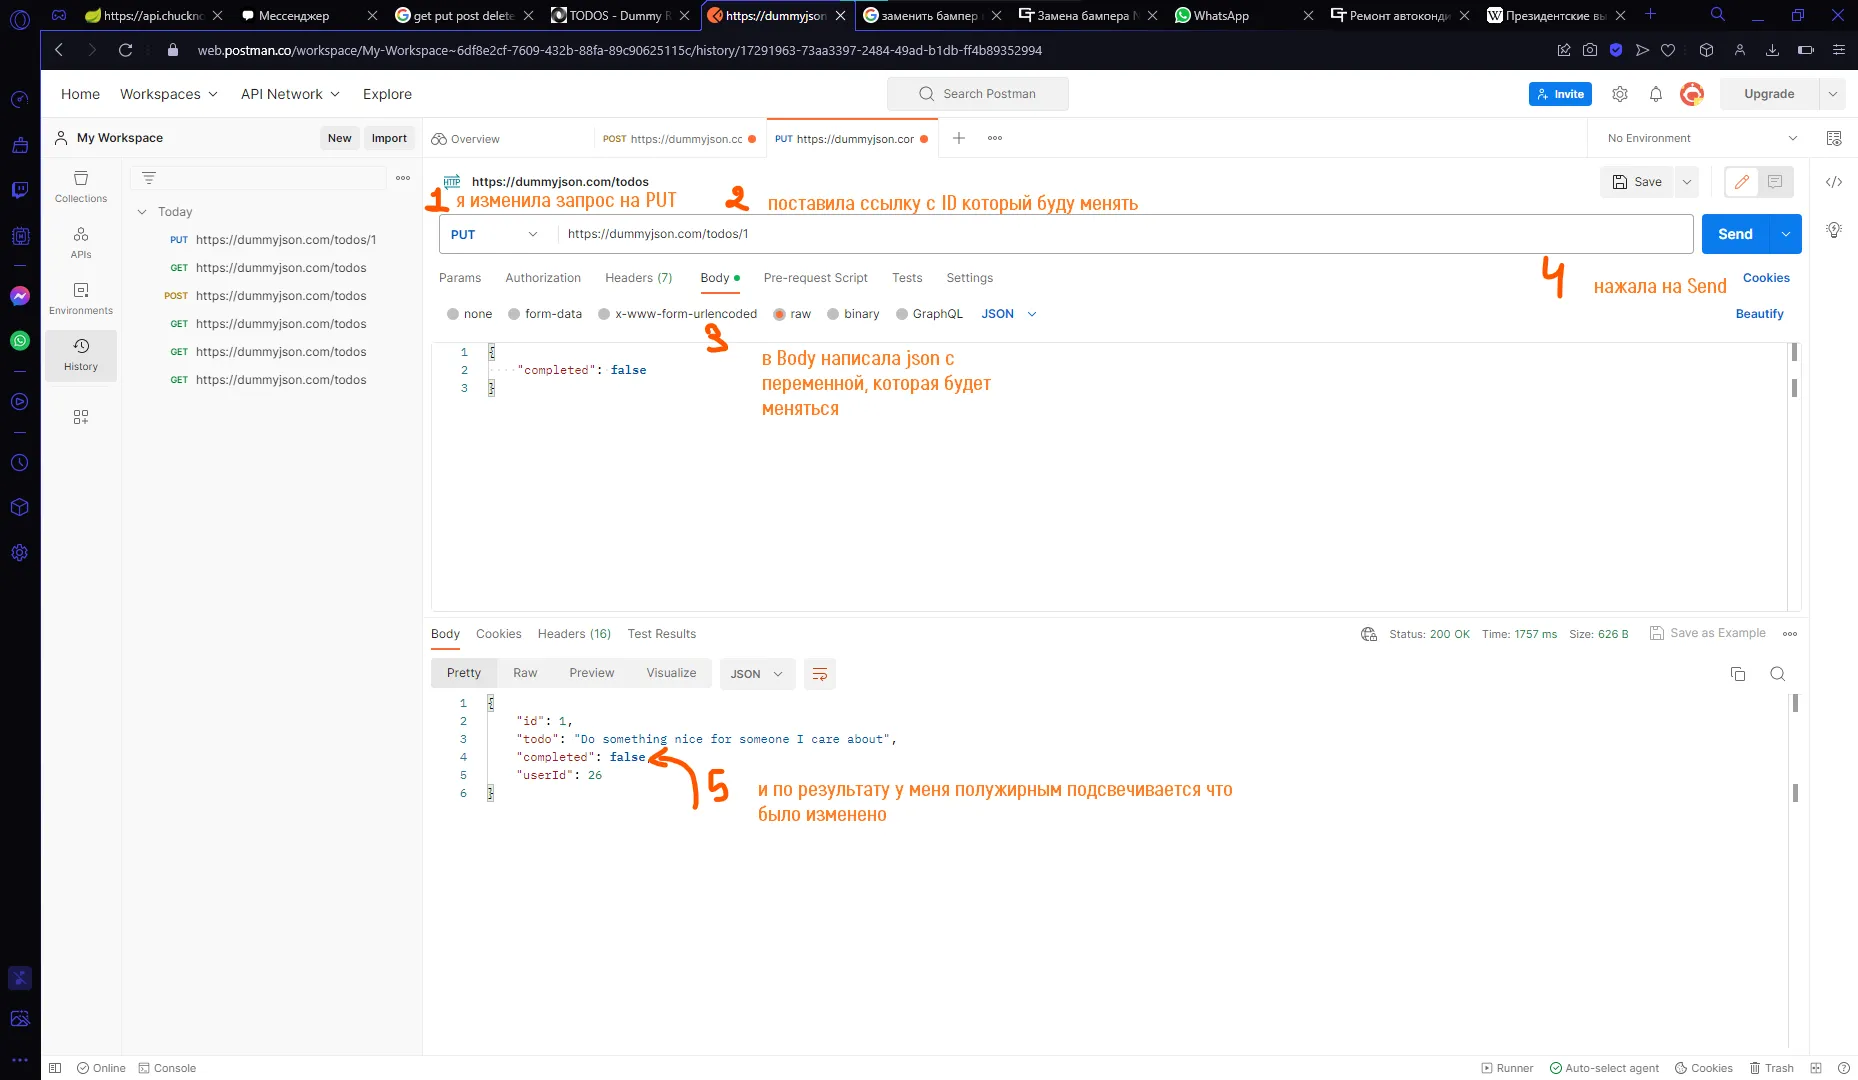Open the info lightbulb icon in right sidebar
1858x1080 pixels.
click(1834, 230)
